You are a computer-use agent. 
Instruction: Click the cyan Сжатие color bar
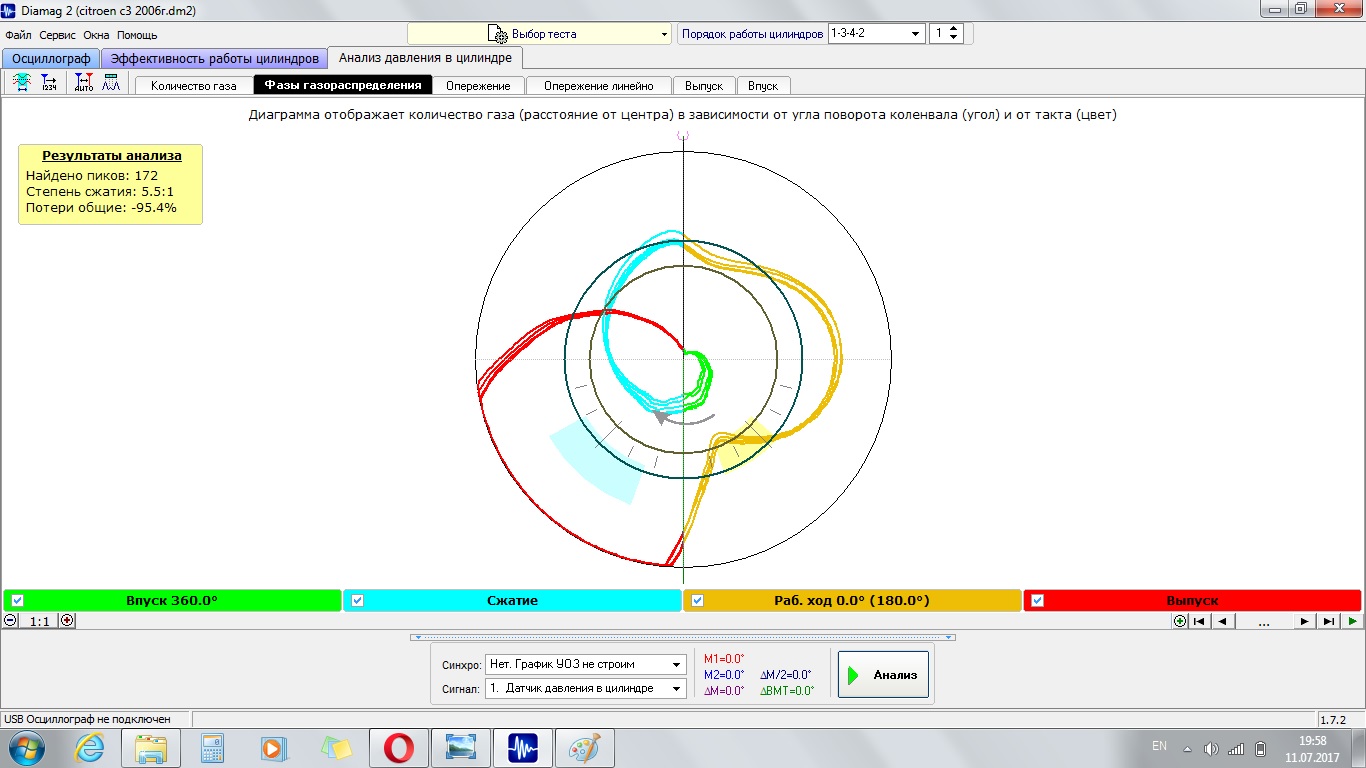[x=512, y=600]
